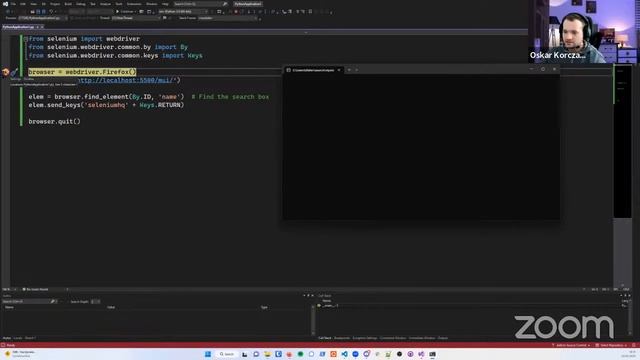
Task: Click the Oskar Korcza video thumbnail
Action: coord(584,31)
